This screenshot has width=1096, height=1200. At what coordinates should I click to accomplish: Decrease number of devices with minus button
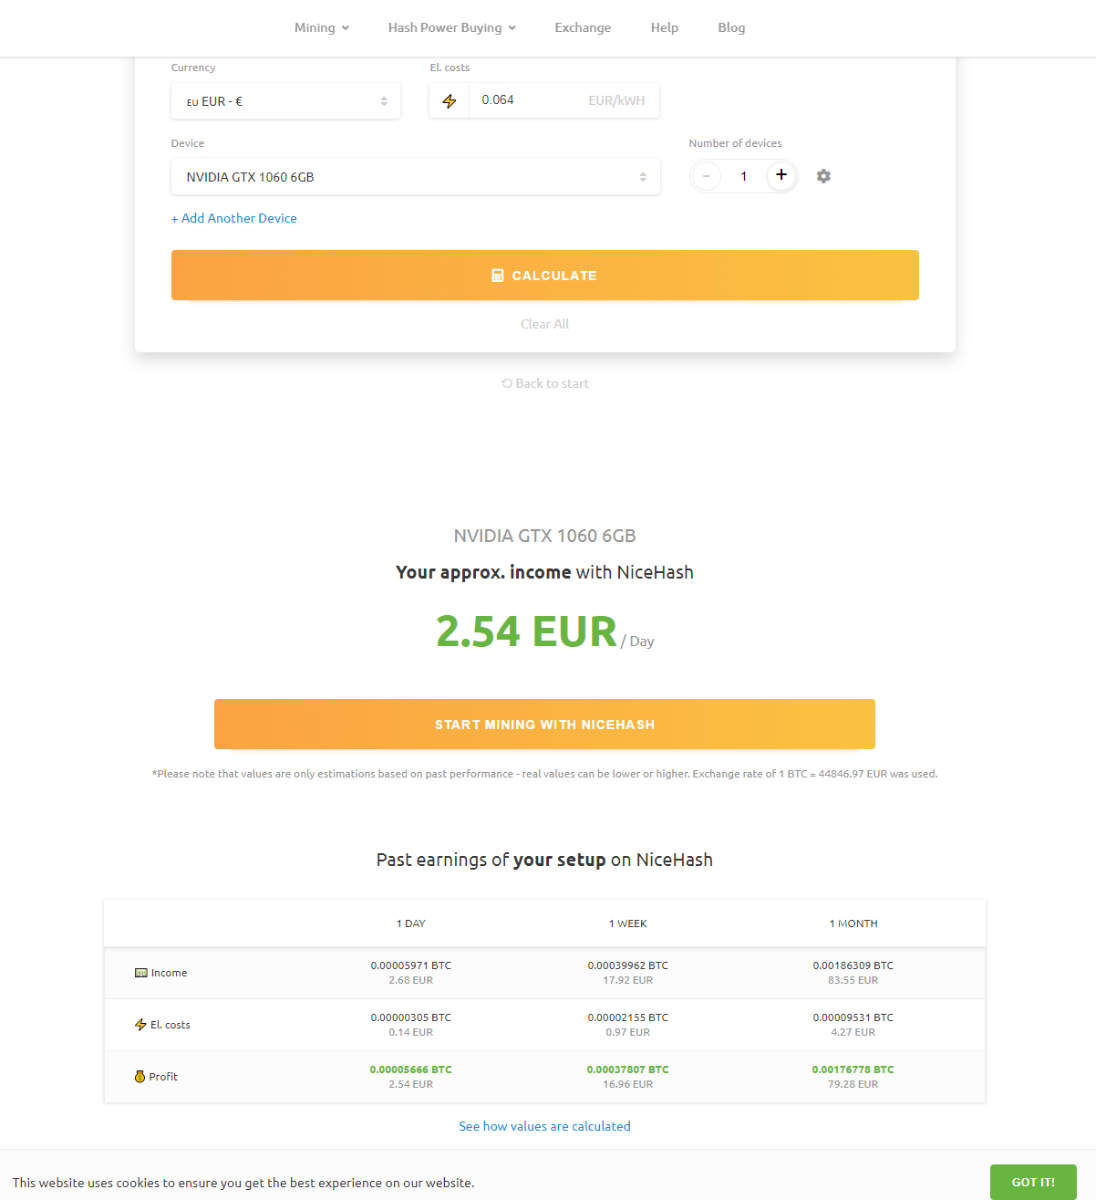pyautogui.click(x=706, y=176)
